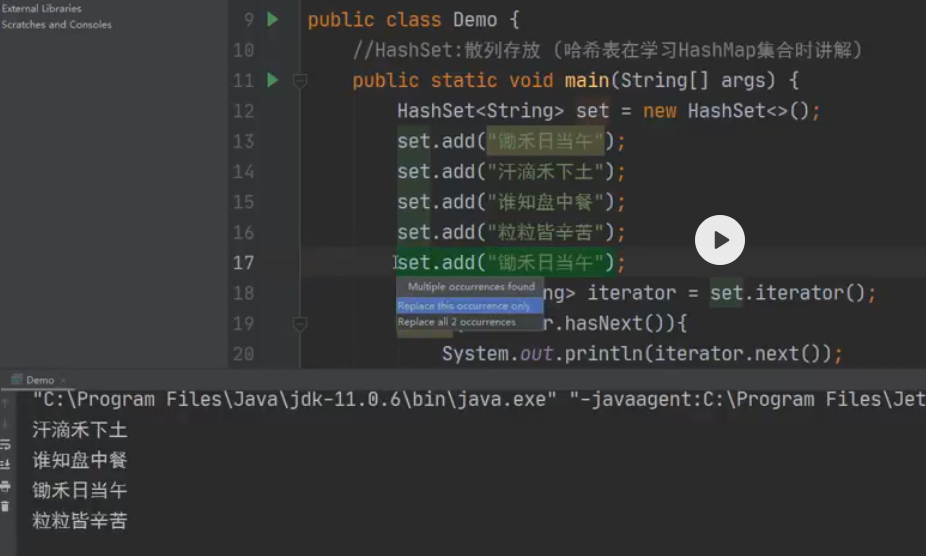Viewport: 926px width, 556px height.
Task: Clear the console with the trash icon
Action: pos(5,506)
